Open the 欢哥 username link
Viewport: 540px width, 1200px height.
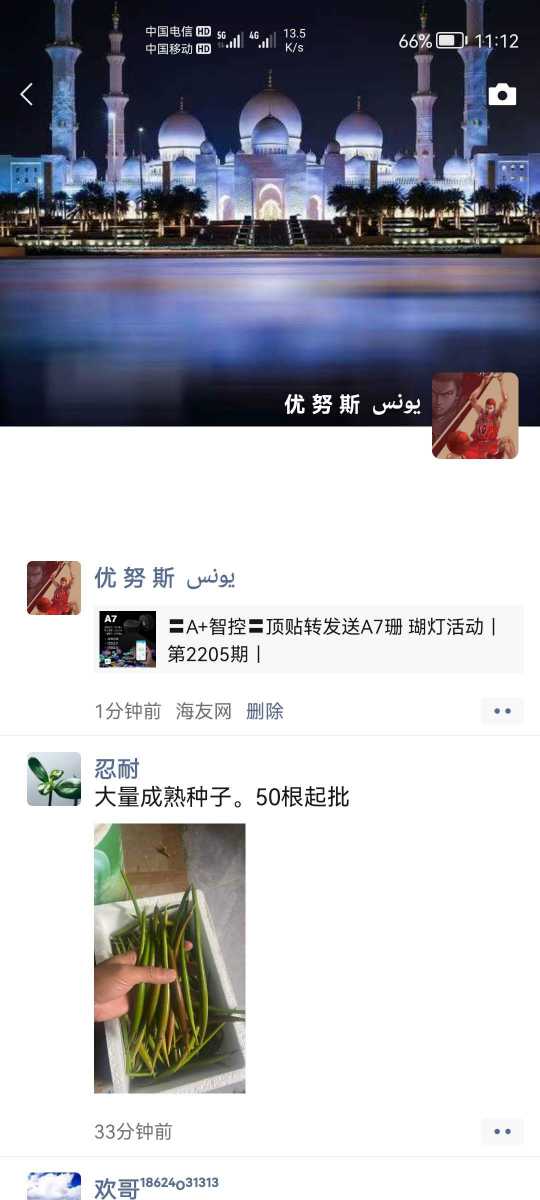[117, 1188]
